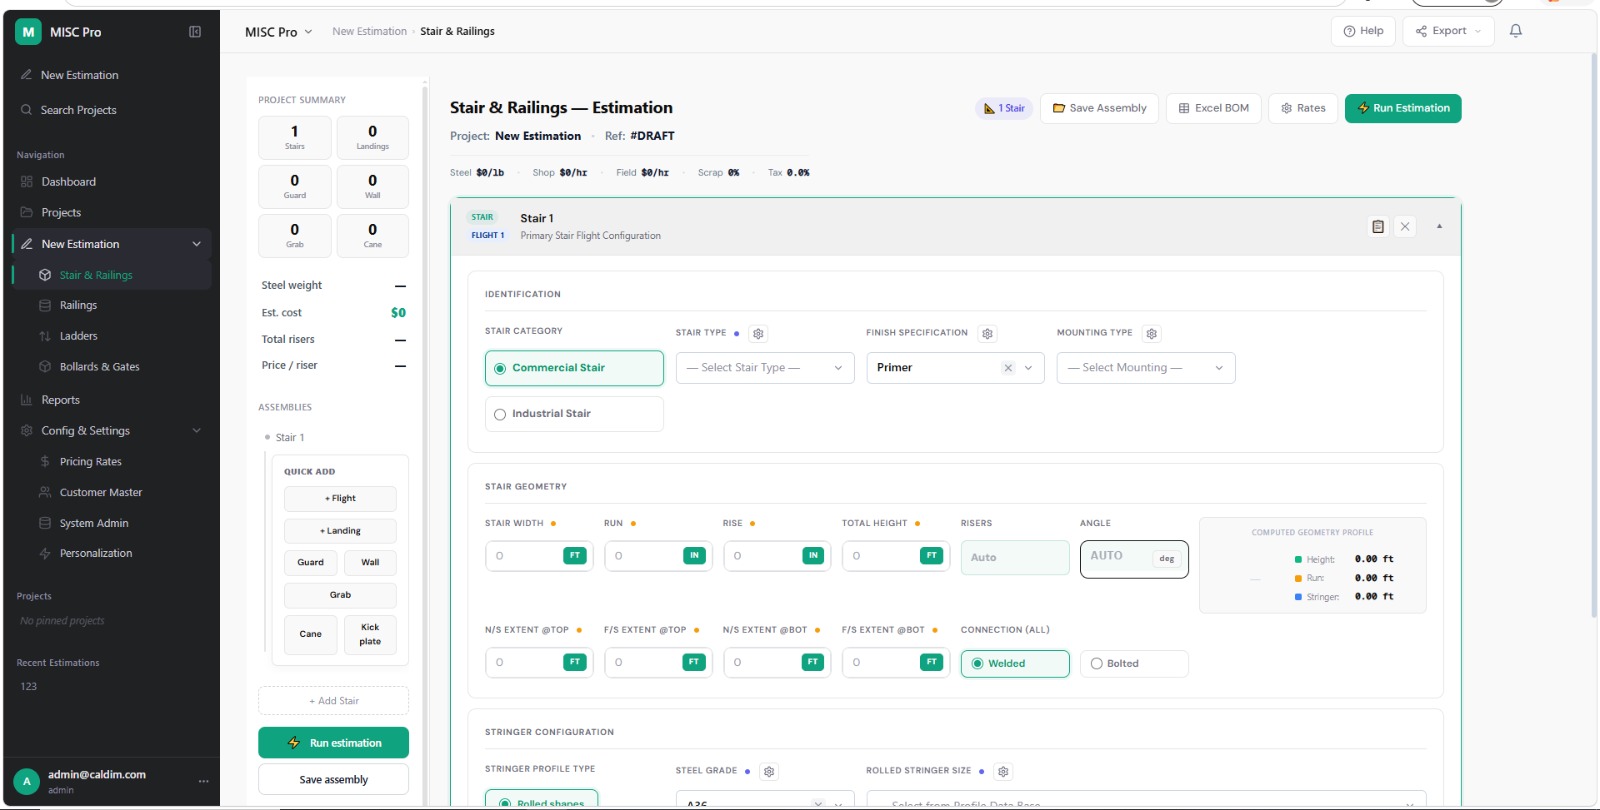This screenshot has width=1600, height=810.
Task: Click Run estimation in summary panel
Action: click(x=333, y=743)
